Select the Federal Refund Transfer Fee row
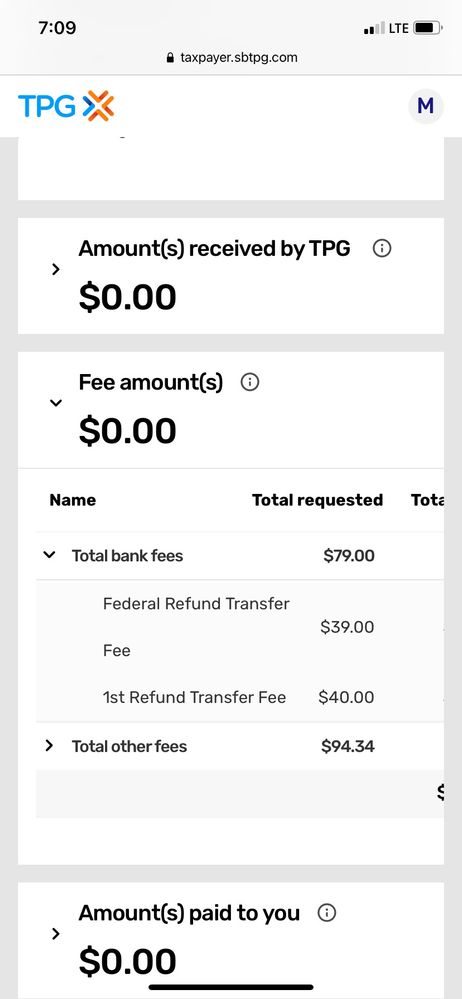Viewport: 462px width, 999px height. coord(240,627)
